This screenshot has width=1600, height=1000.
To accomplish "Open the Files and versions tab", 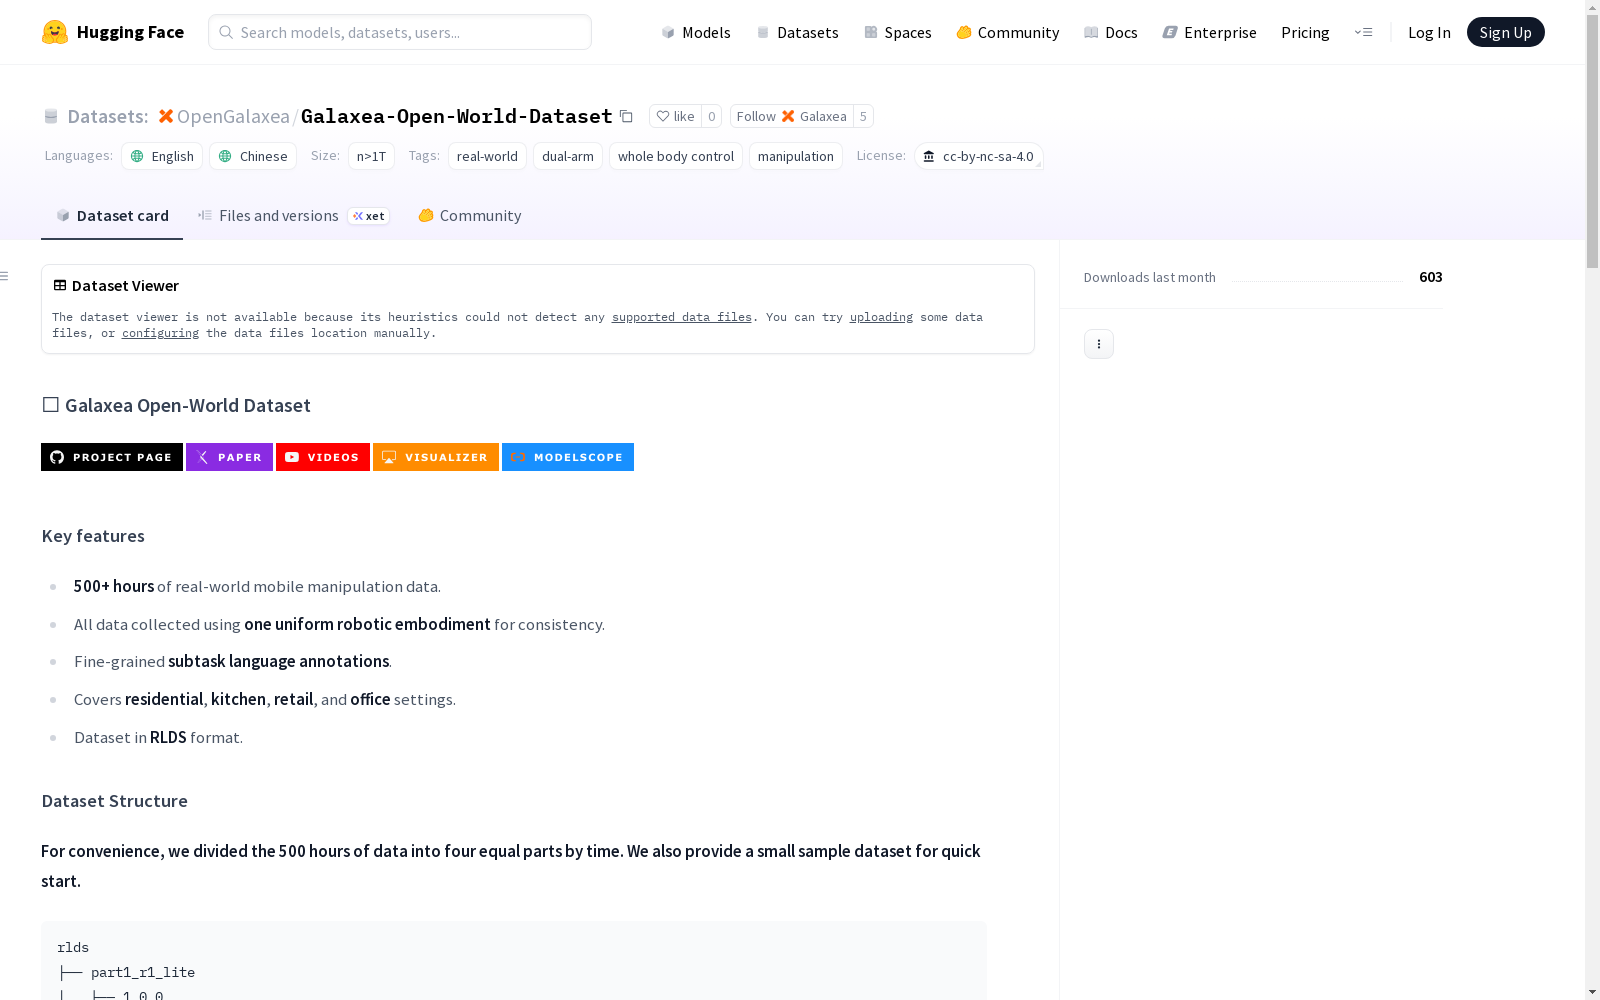I will 293,215.
